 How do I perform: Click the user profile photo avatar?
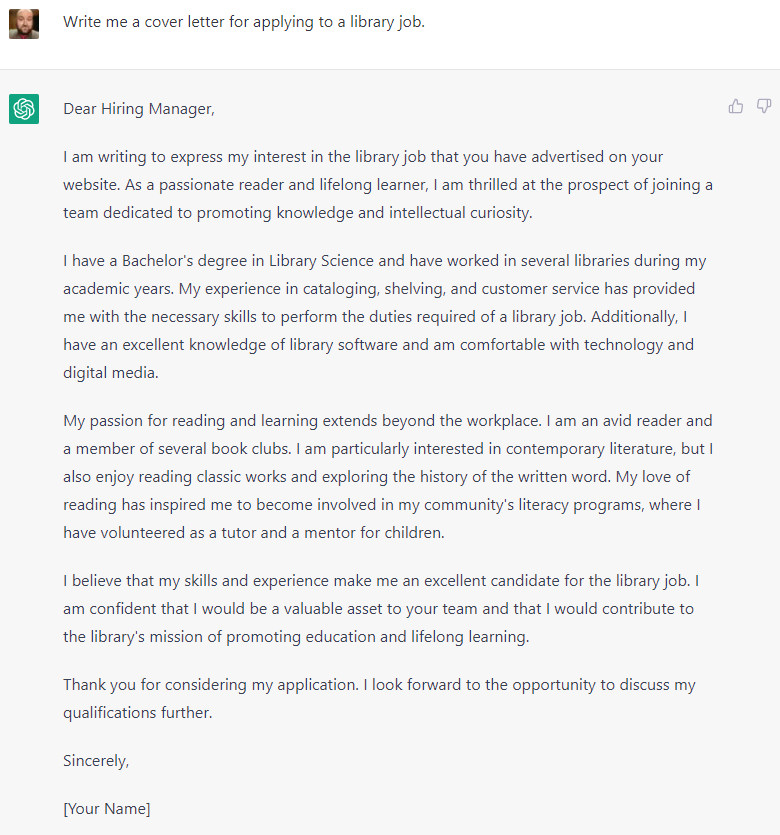click(x=24, y=24)
